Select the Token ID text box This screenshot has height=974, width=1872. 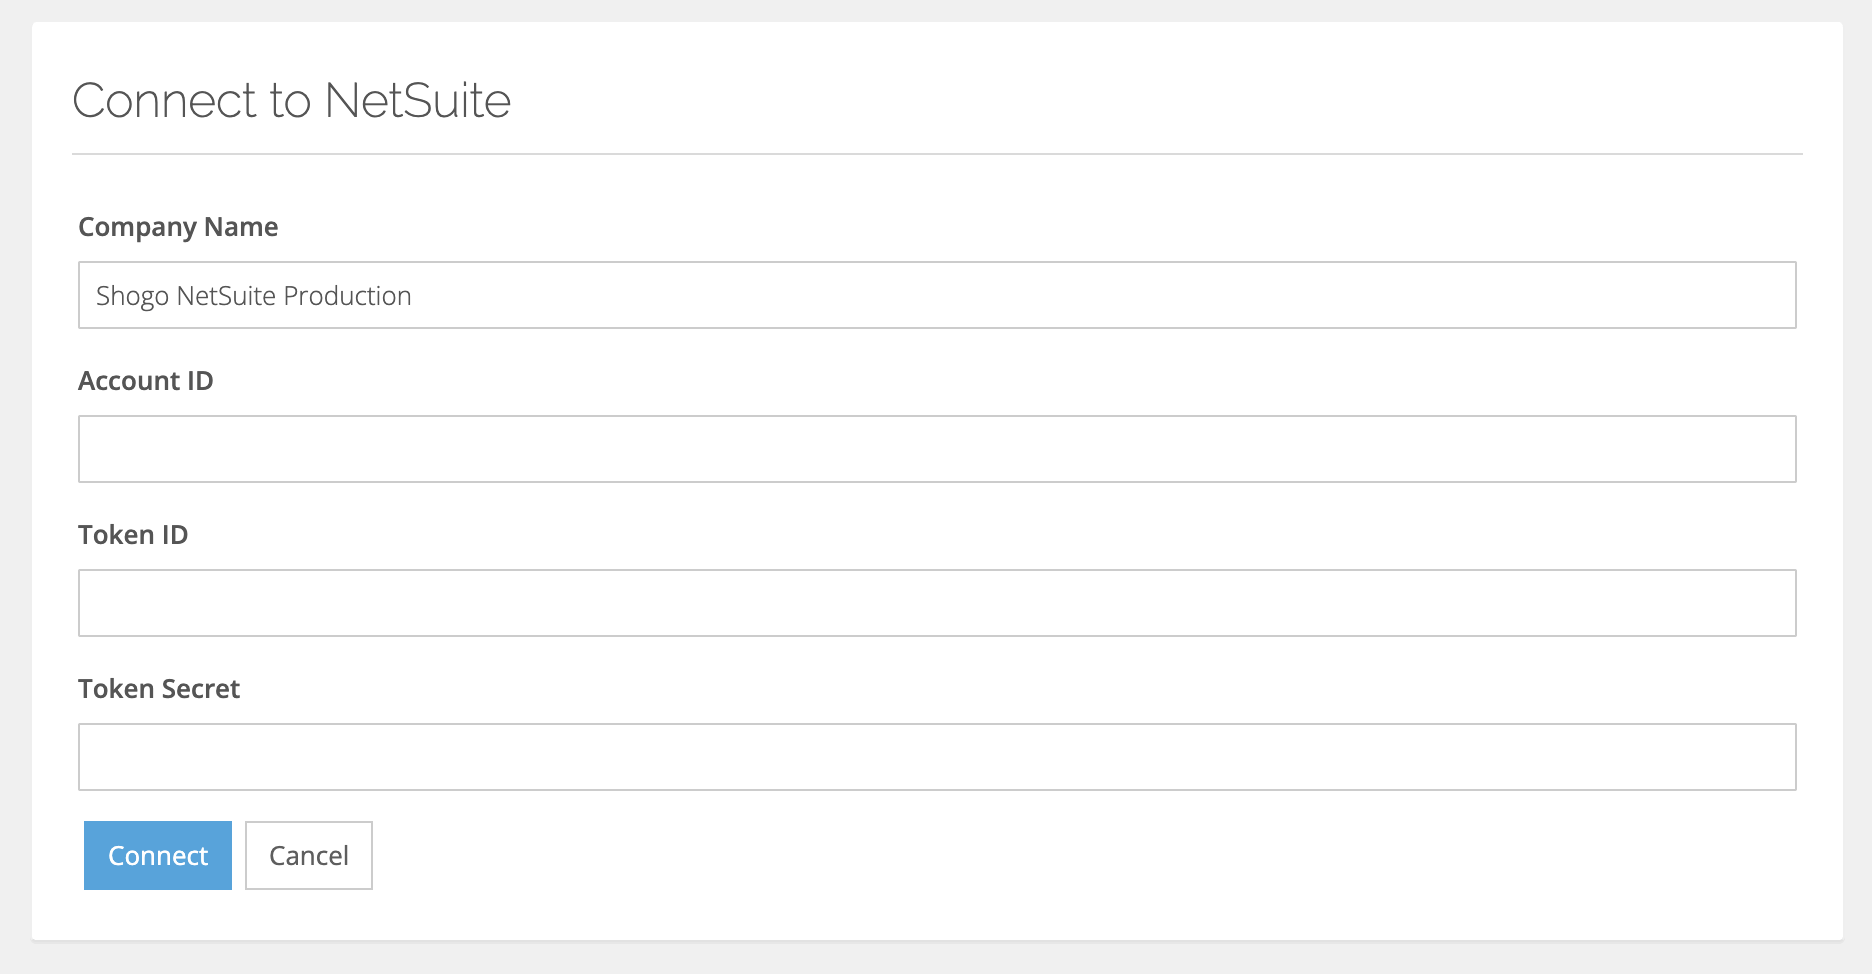937,603
